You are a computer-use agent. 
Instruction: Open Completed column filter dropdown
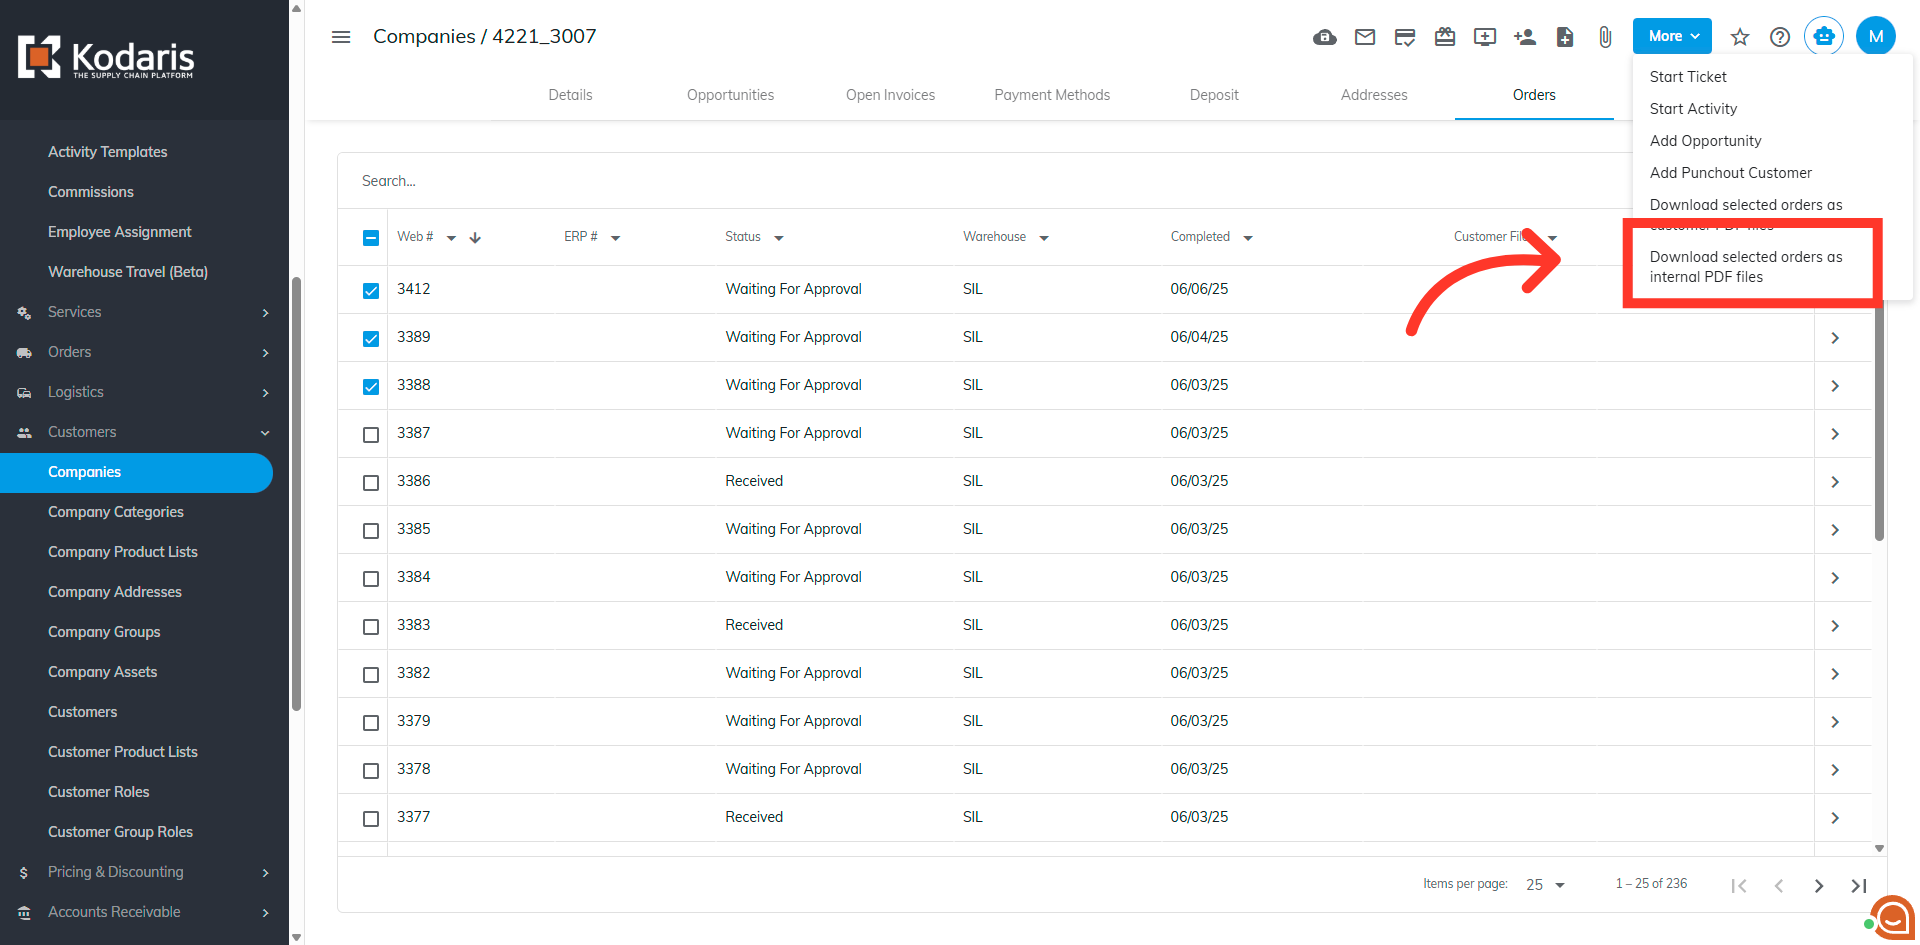click(1248, 238)
